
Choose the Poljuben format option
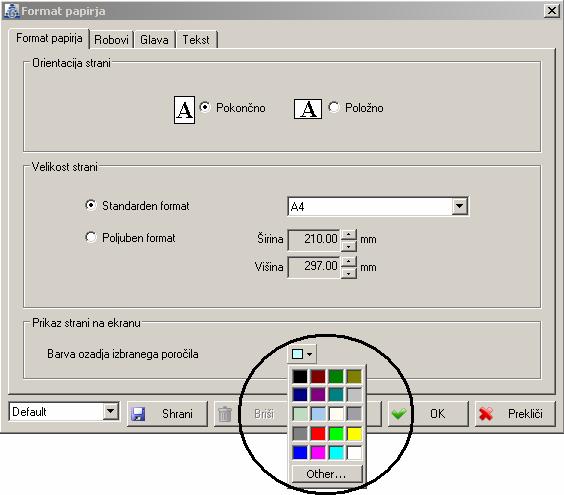coord(91,237)
